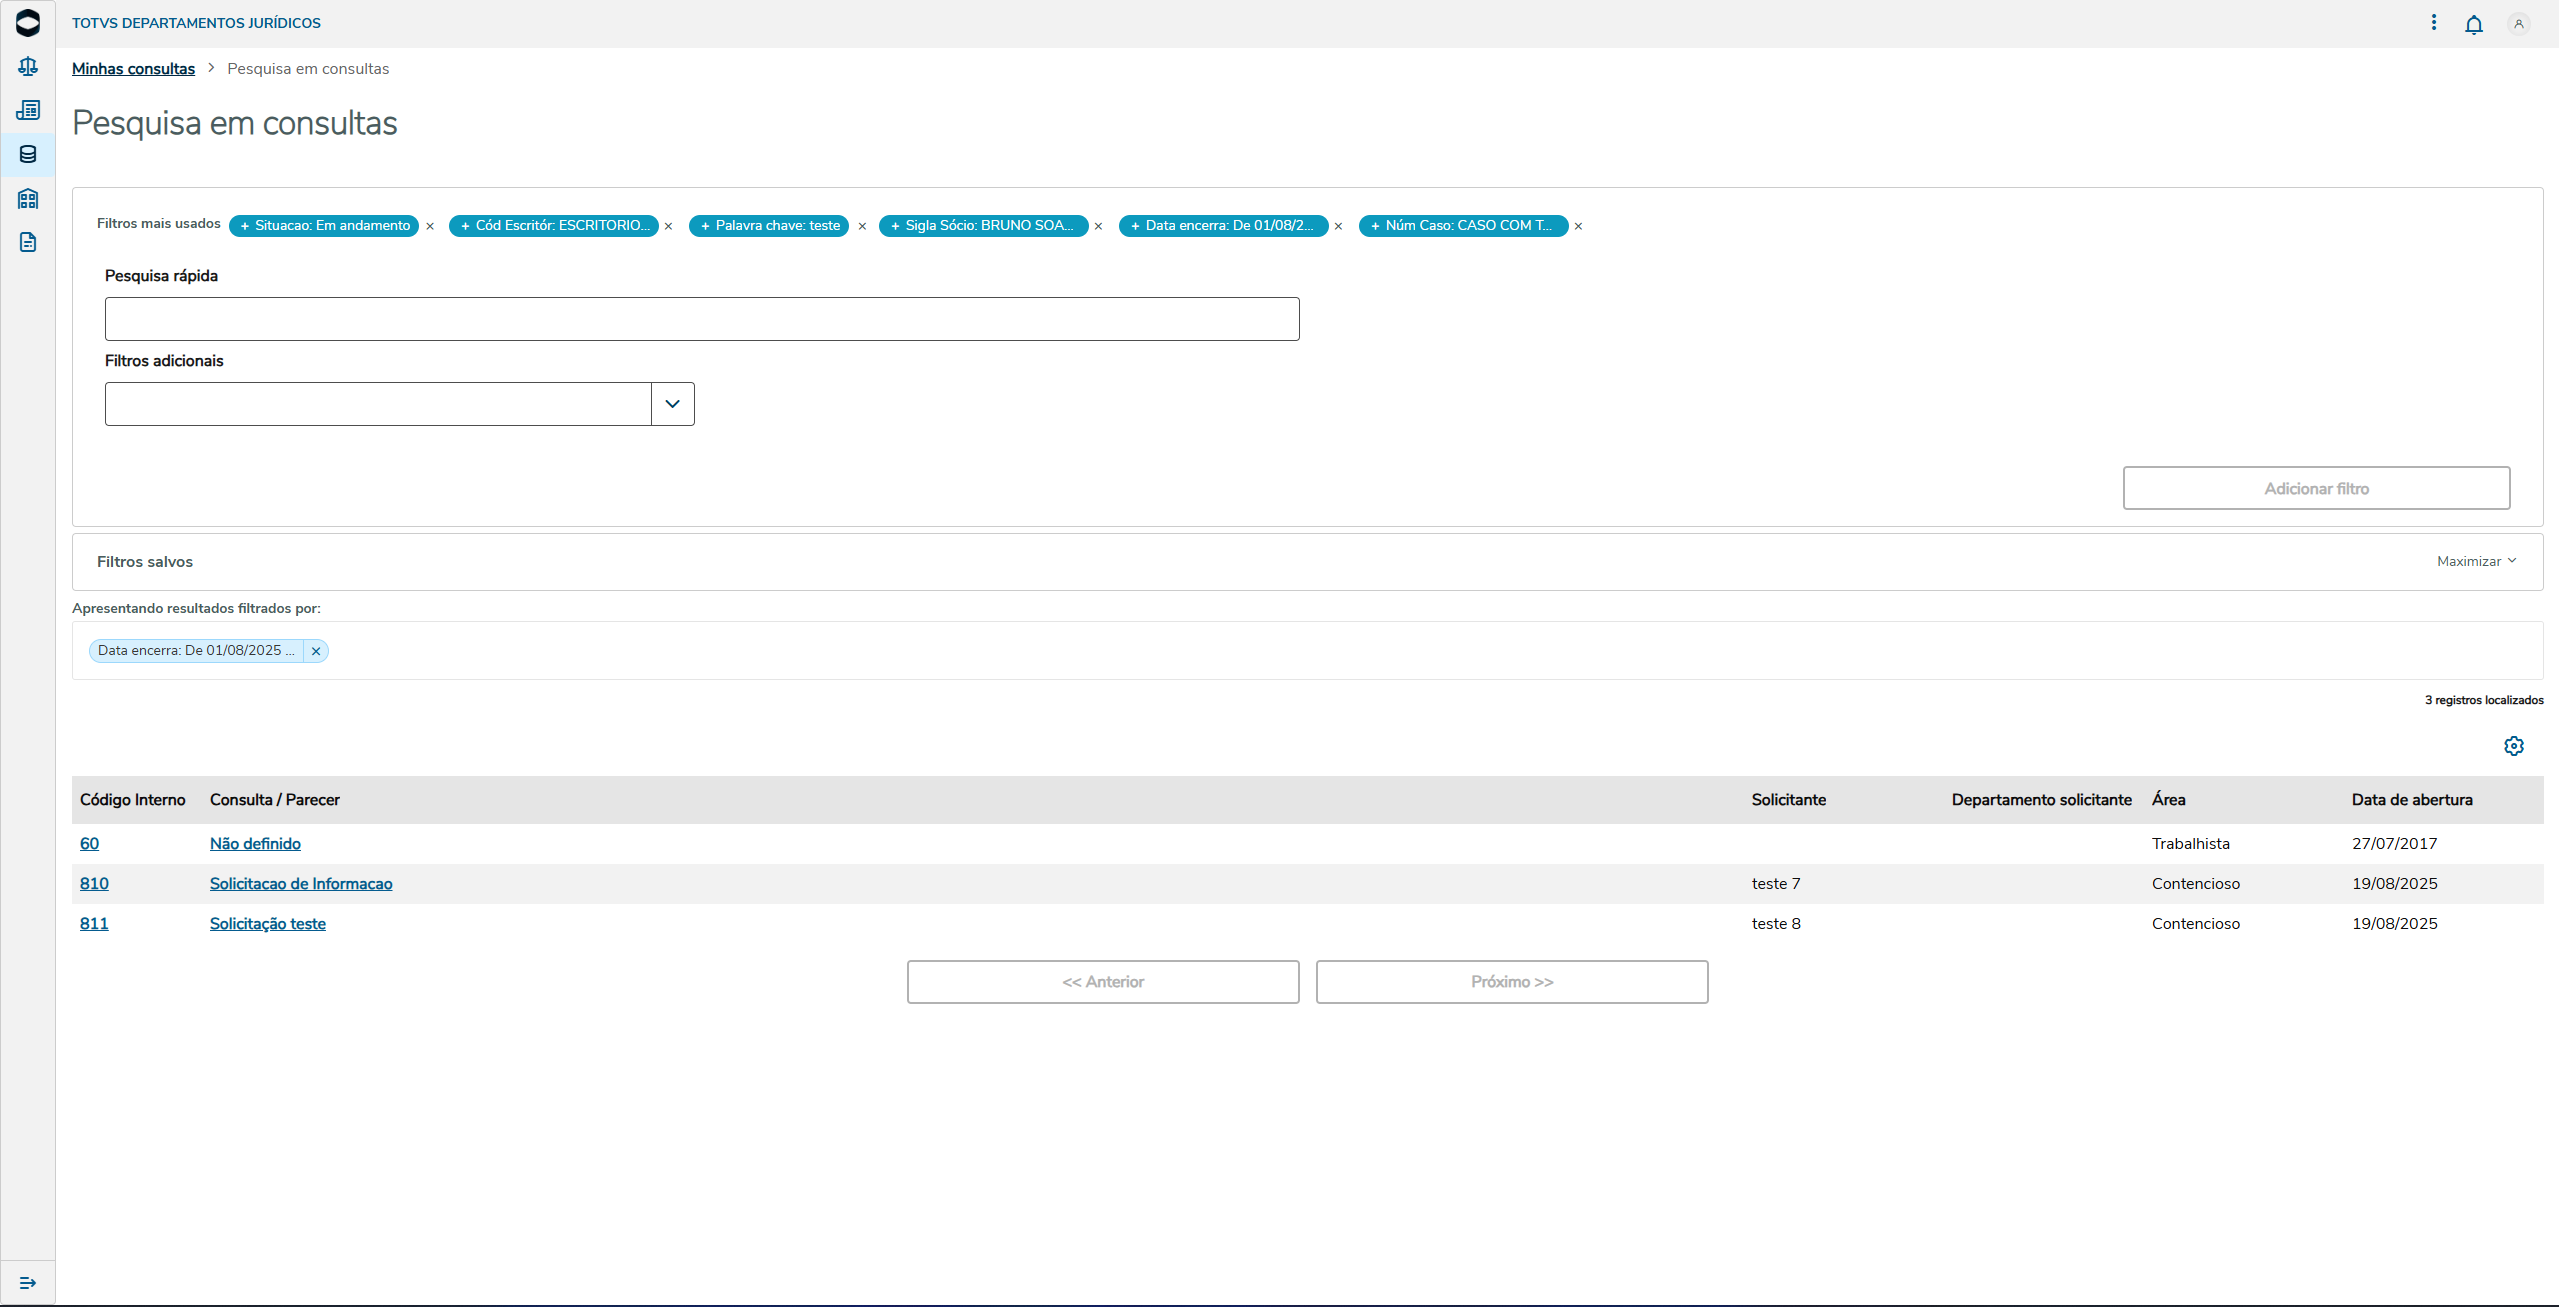Click the Próximo >> pagination button
The width and height of the screenshot is (2559, 1307).
click(1511, 982)
